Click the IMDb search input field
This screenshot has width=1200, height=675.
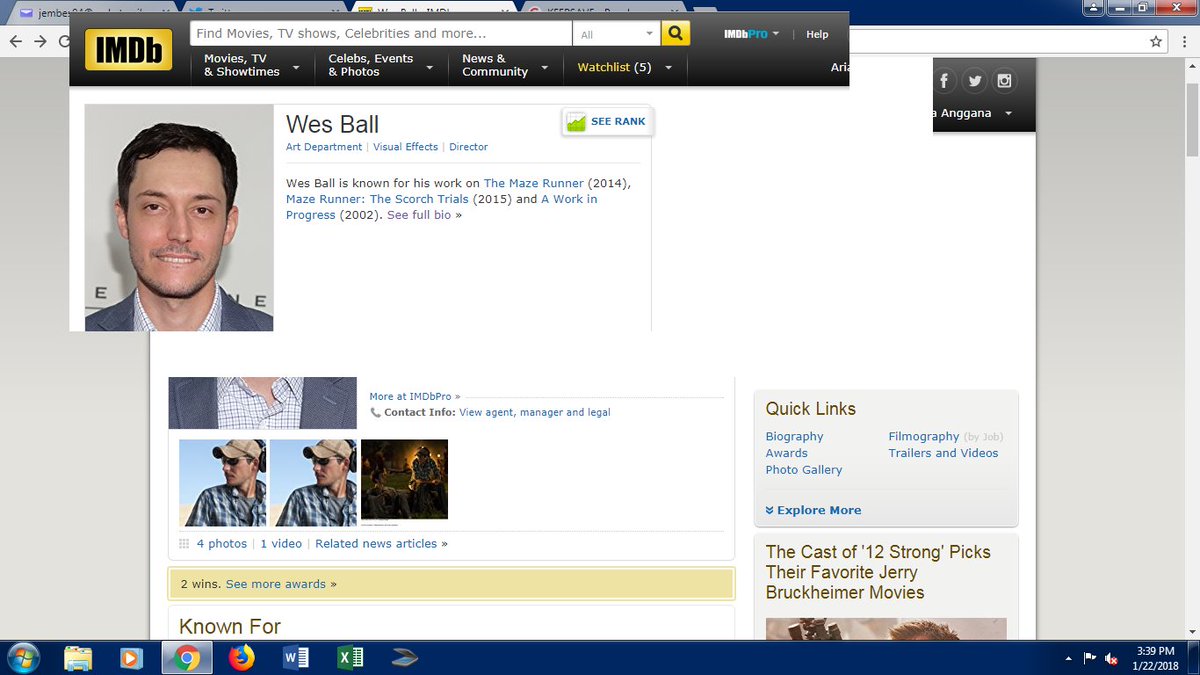pyautogui.click(x=381, y=33)
